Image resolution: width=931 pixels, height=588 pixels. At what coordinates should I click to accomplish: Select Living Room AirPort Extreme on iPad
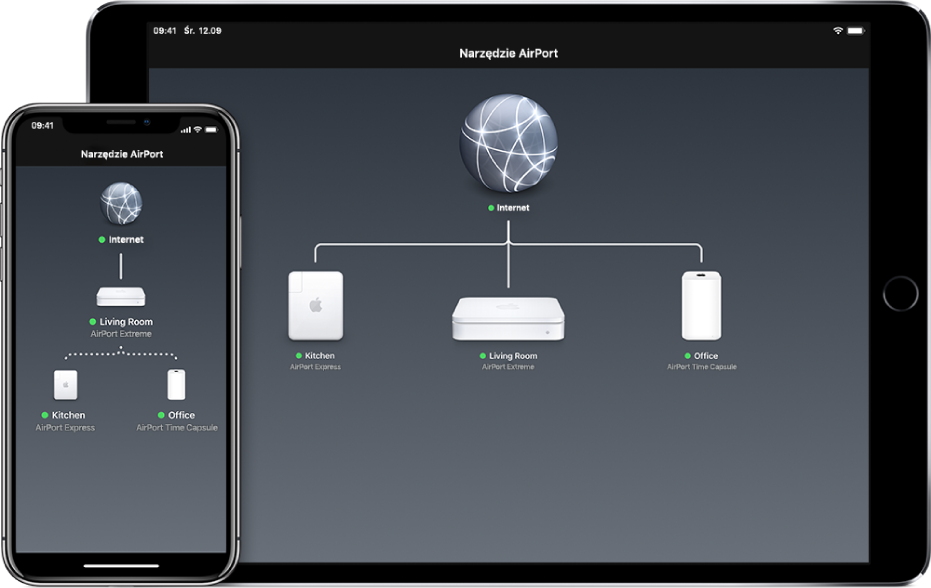[x=508, y=319]
